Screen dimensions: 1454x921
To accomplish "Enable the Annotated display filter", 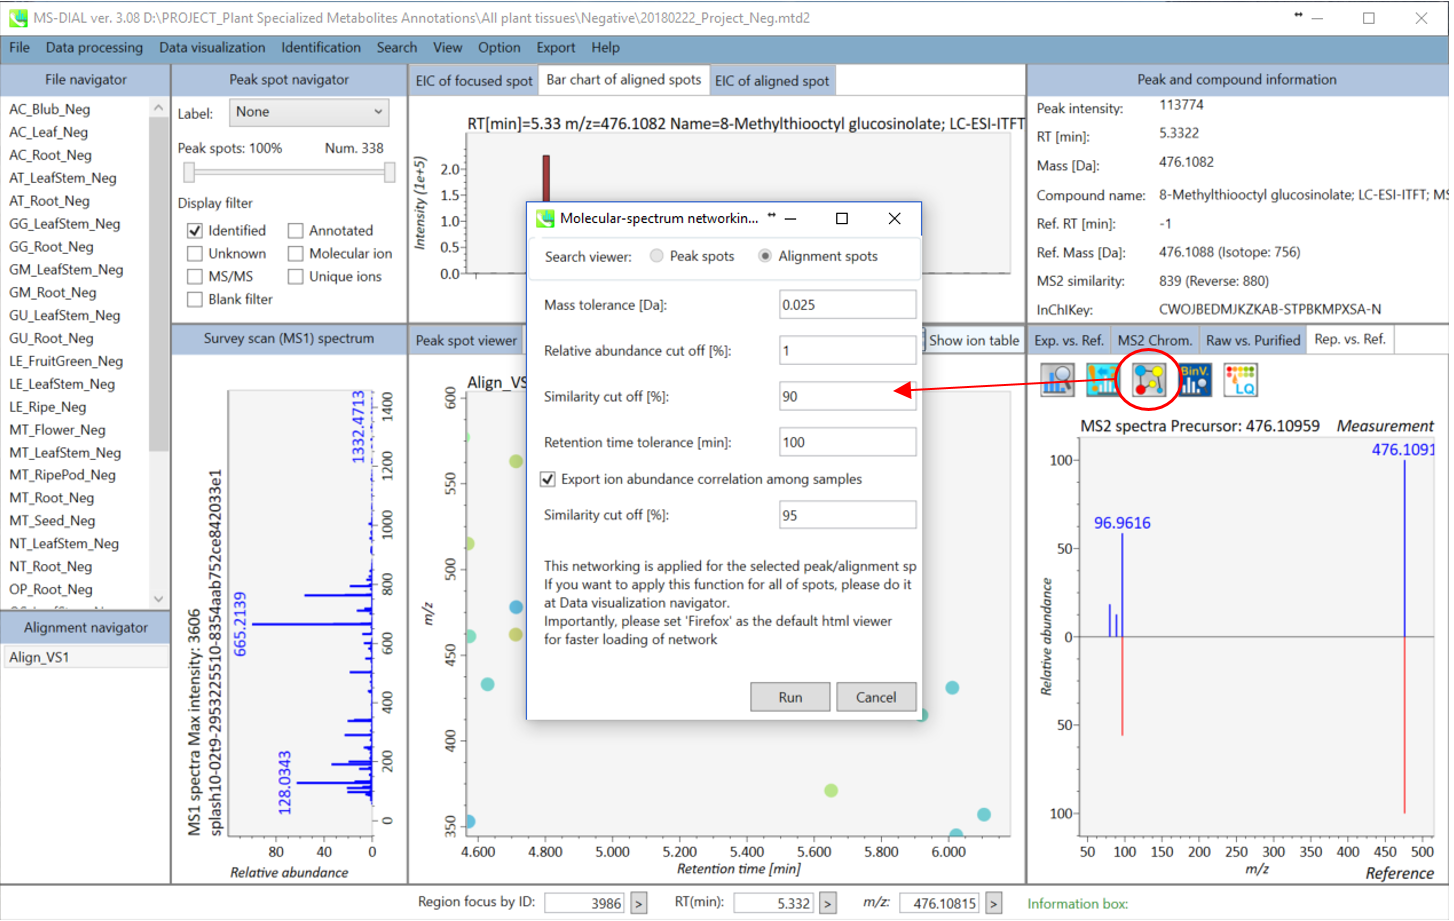I will click(296, 231).
